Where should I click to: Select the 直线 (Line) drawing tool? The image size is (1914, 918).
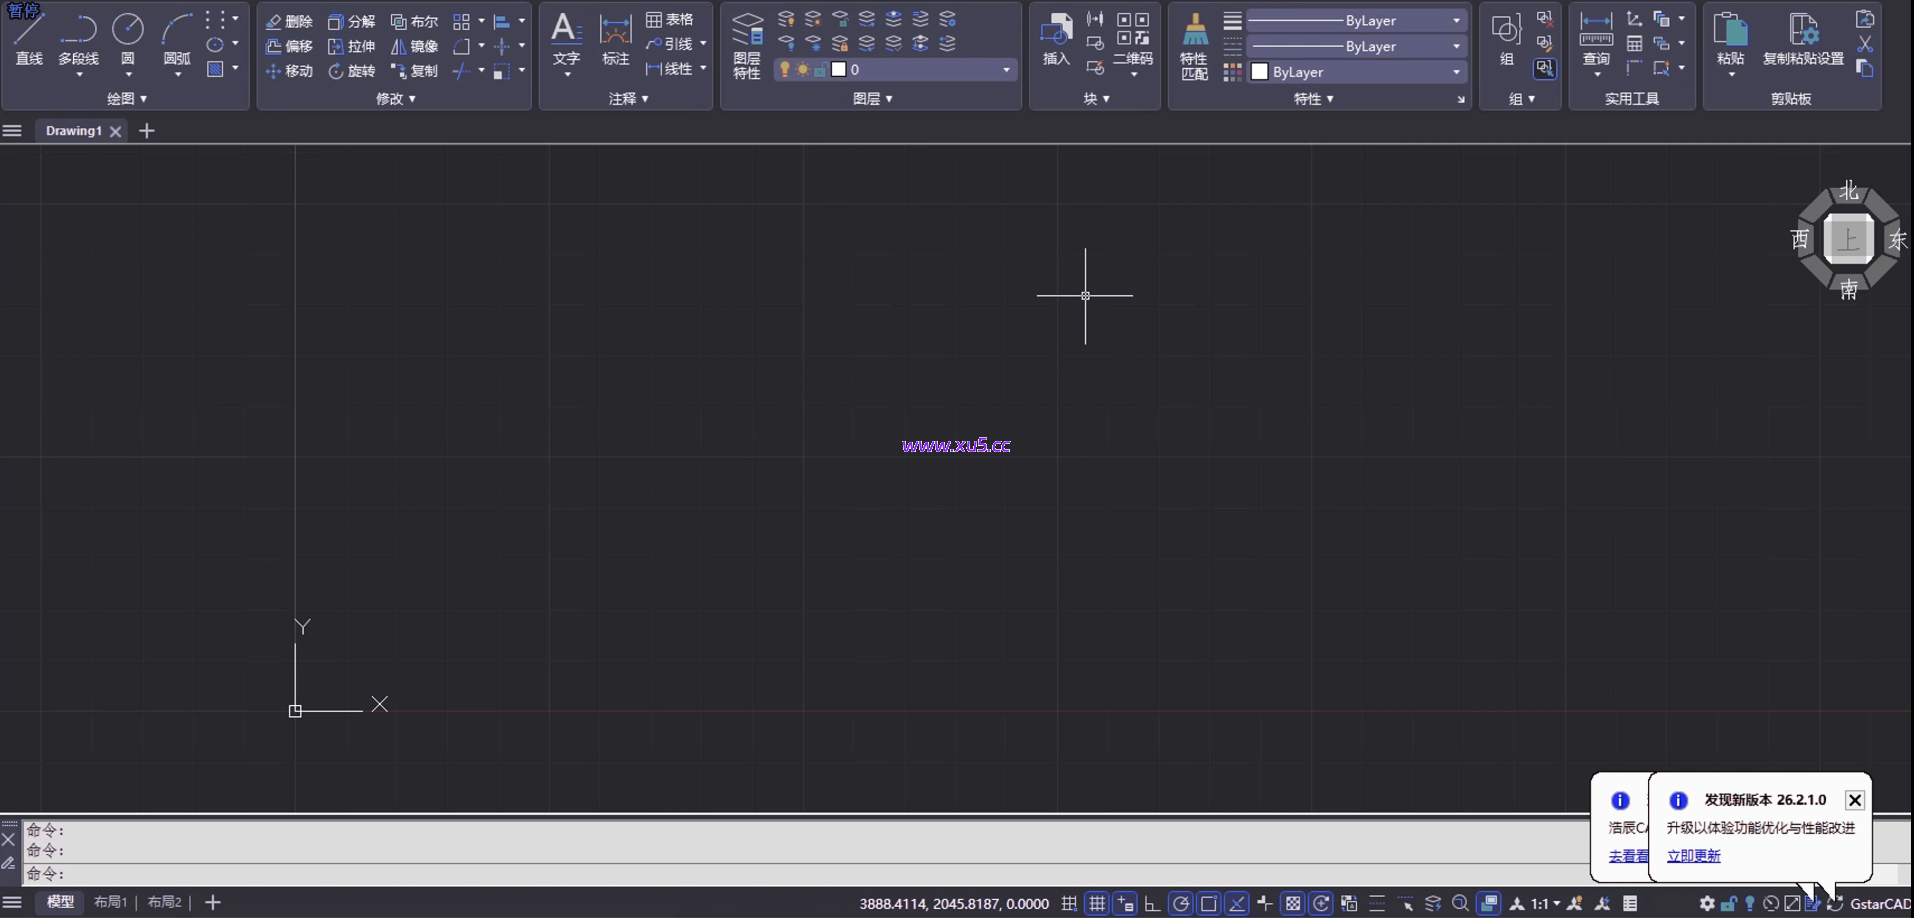tap(29, 40)
